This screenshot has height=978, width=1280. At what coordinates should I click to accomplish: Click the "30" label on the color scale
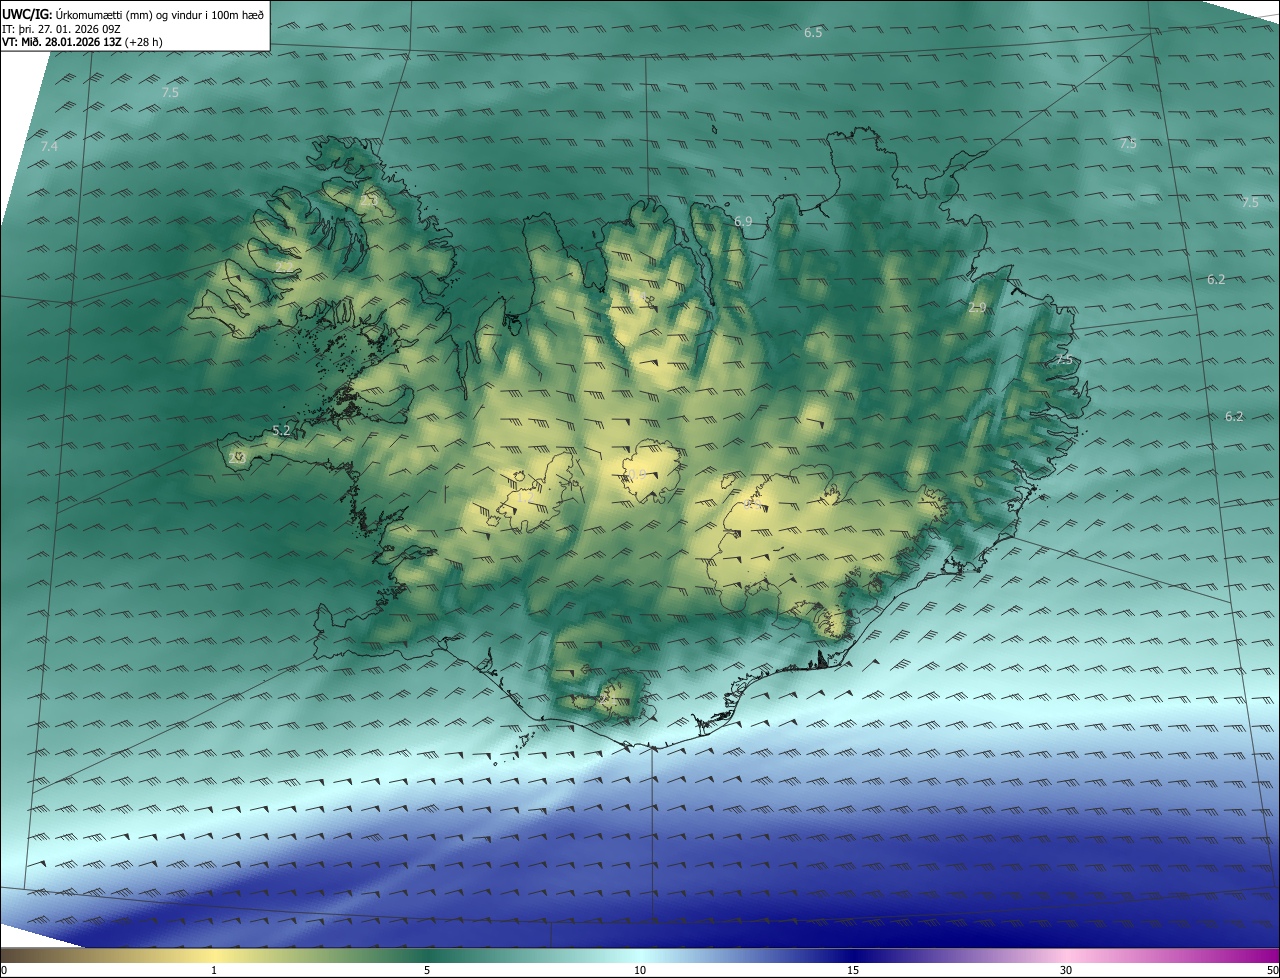coord(1066,970)
